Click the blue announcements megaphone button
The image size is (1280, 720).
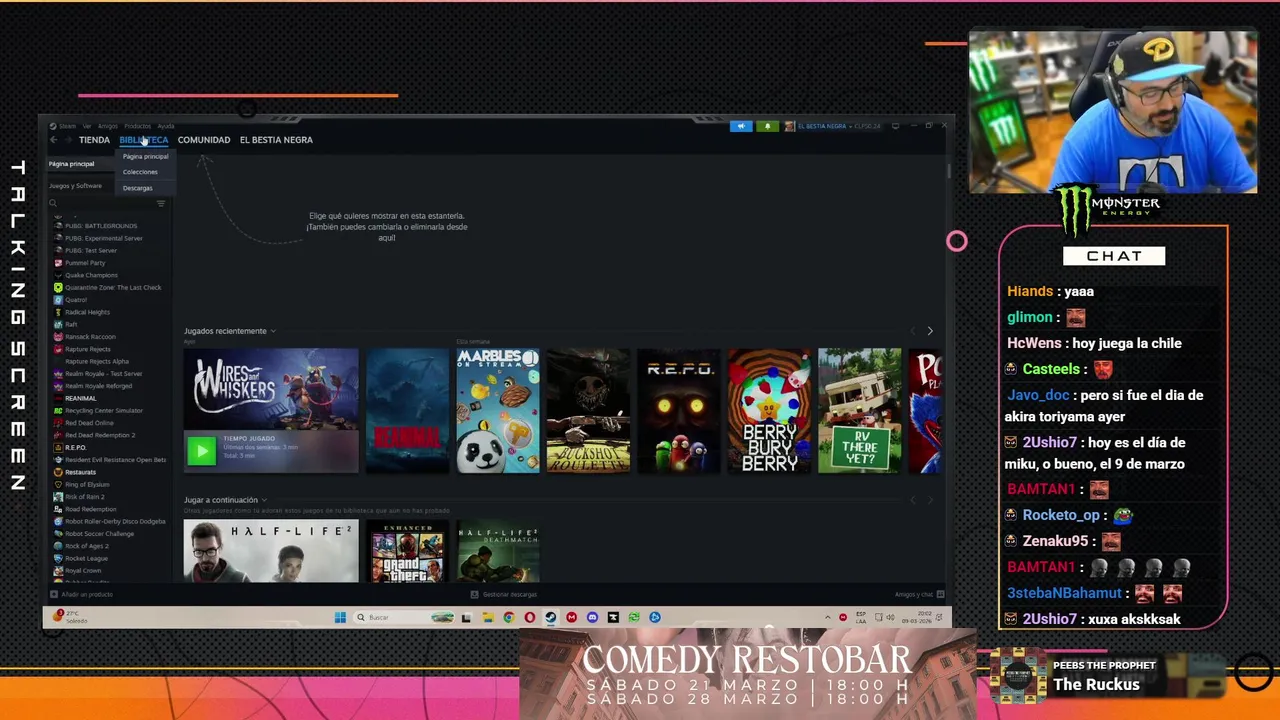[741, 126]
